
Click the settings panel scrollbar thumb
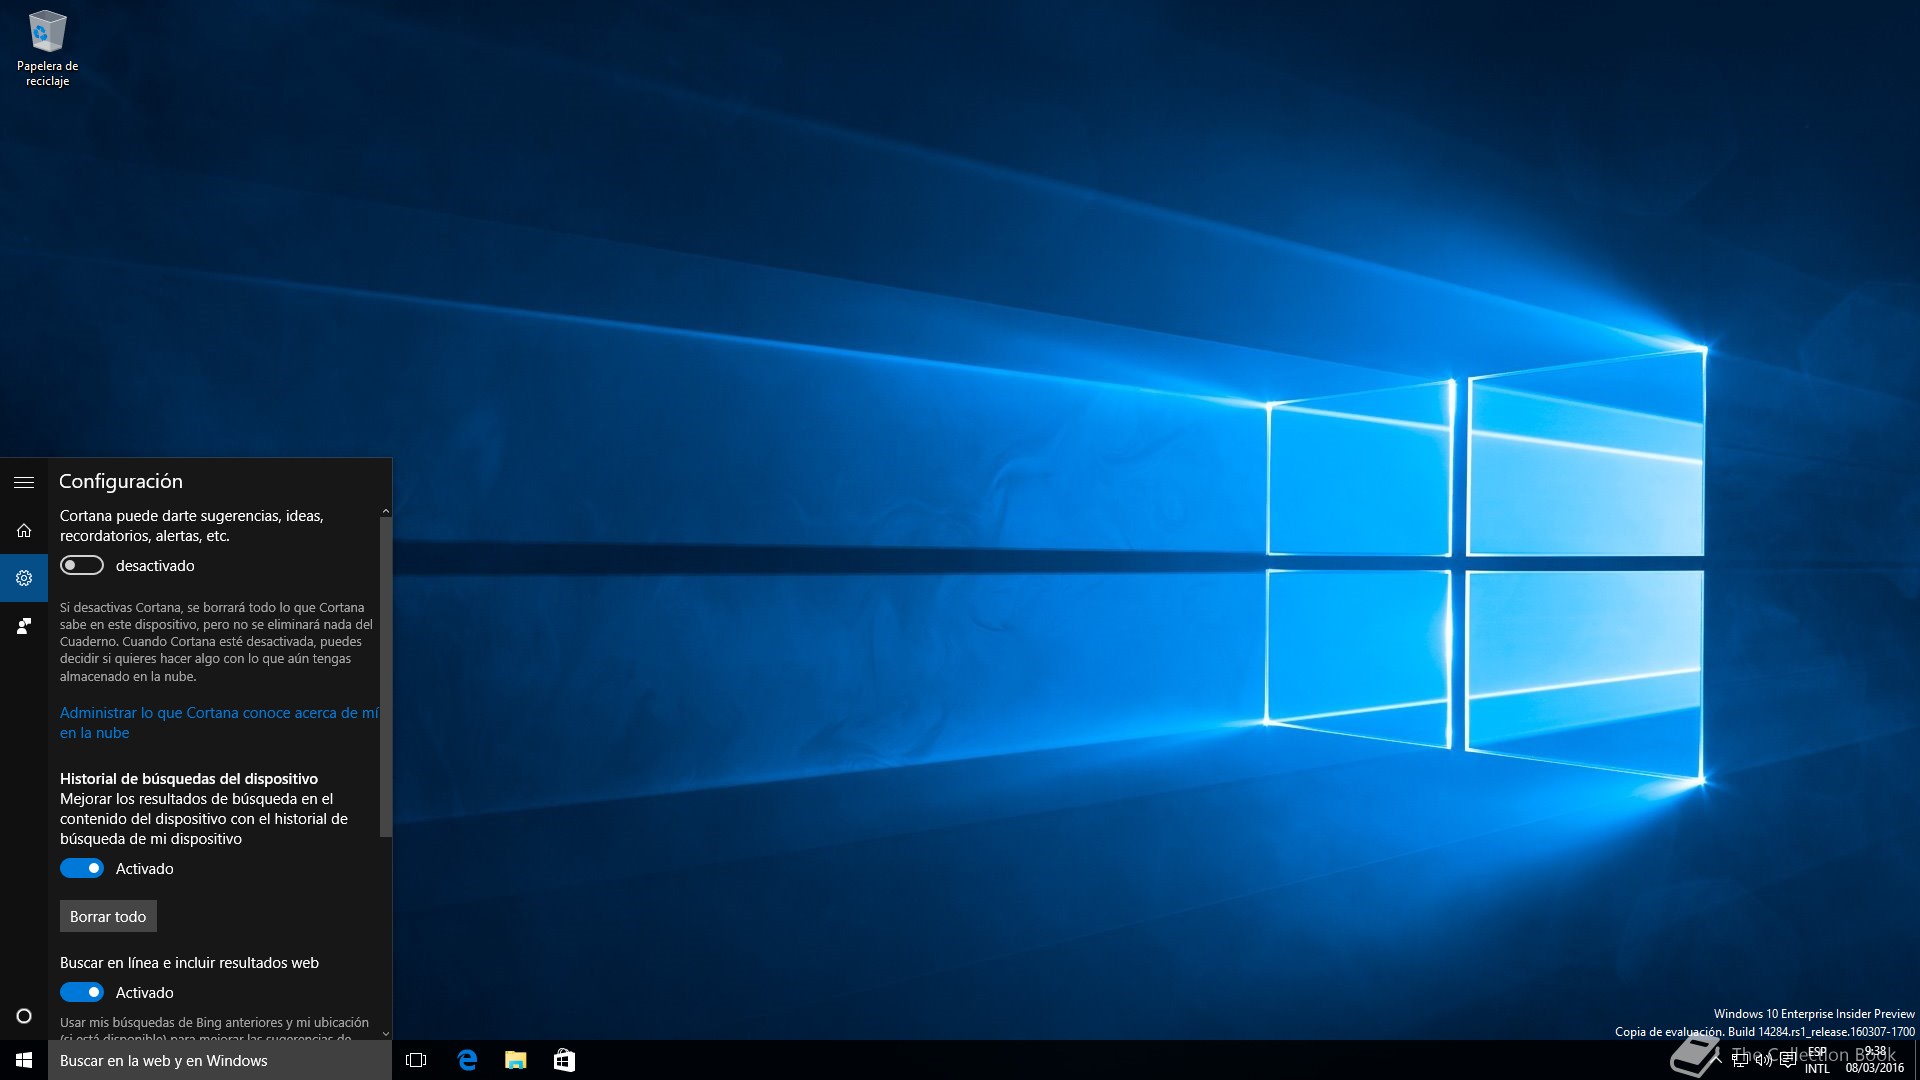tap(386, 676)
